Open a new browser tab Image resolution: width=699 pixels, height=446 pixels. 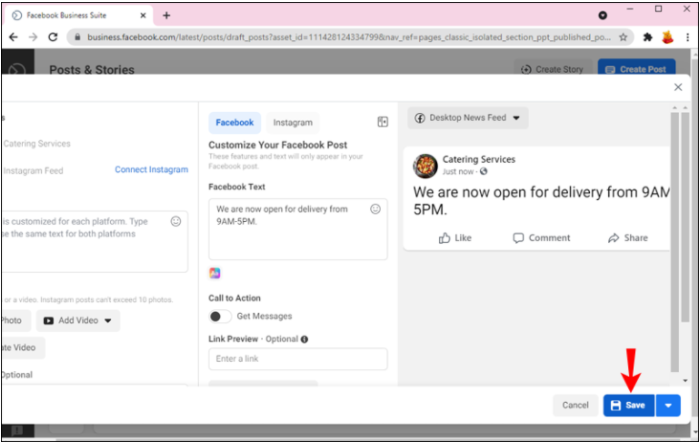(x=166, y=16)
